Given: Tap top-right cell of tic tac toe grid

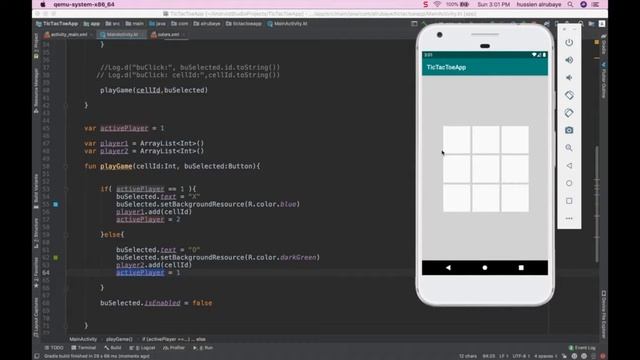Looking at the screenshot, I should click(515, 140).
